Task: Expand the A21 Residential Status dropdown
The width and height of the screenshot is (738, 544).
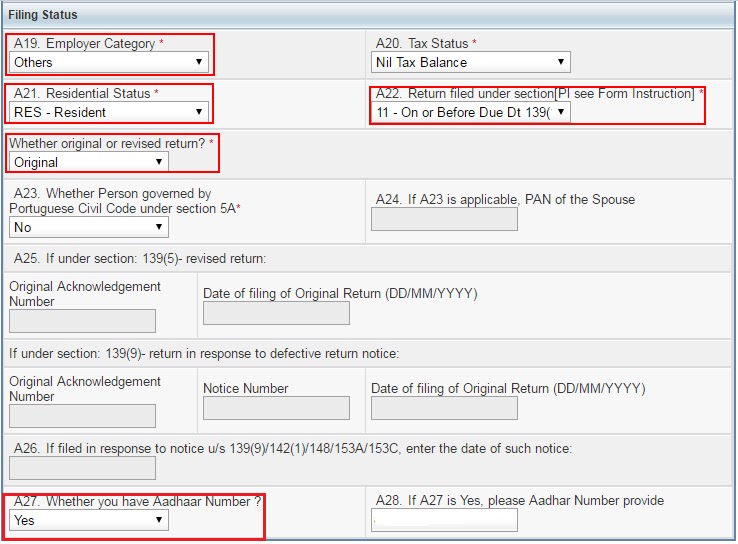Action: pos(109,112)
